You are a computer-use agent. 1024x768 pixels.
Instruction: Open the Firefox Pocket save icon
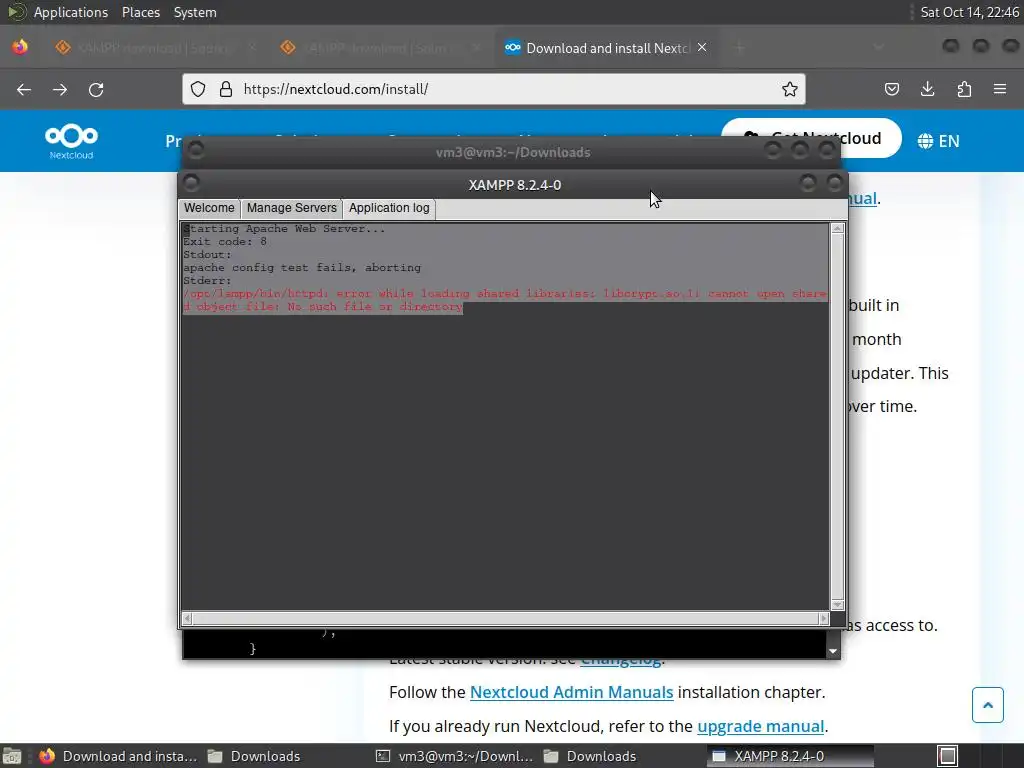click(891, 89)
